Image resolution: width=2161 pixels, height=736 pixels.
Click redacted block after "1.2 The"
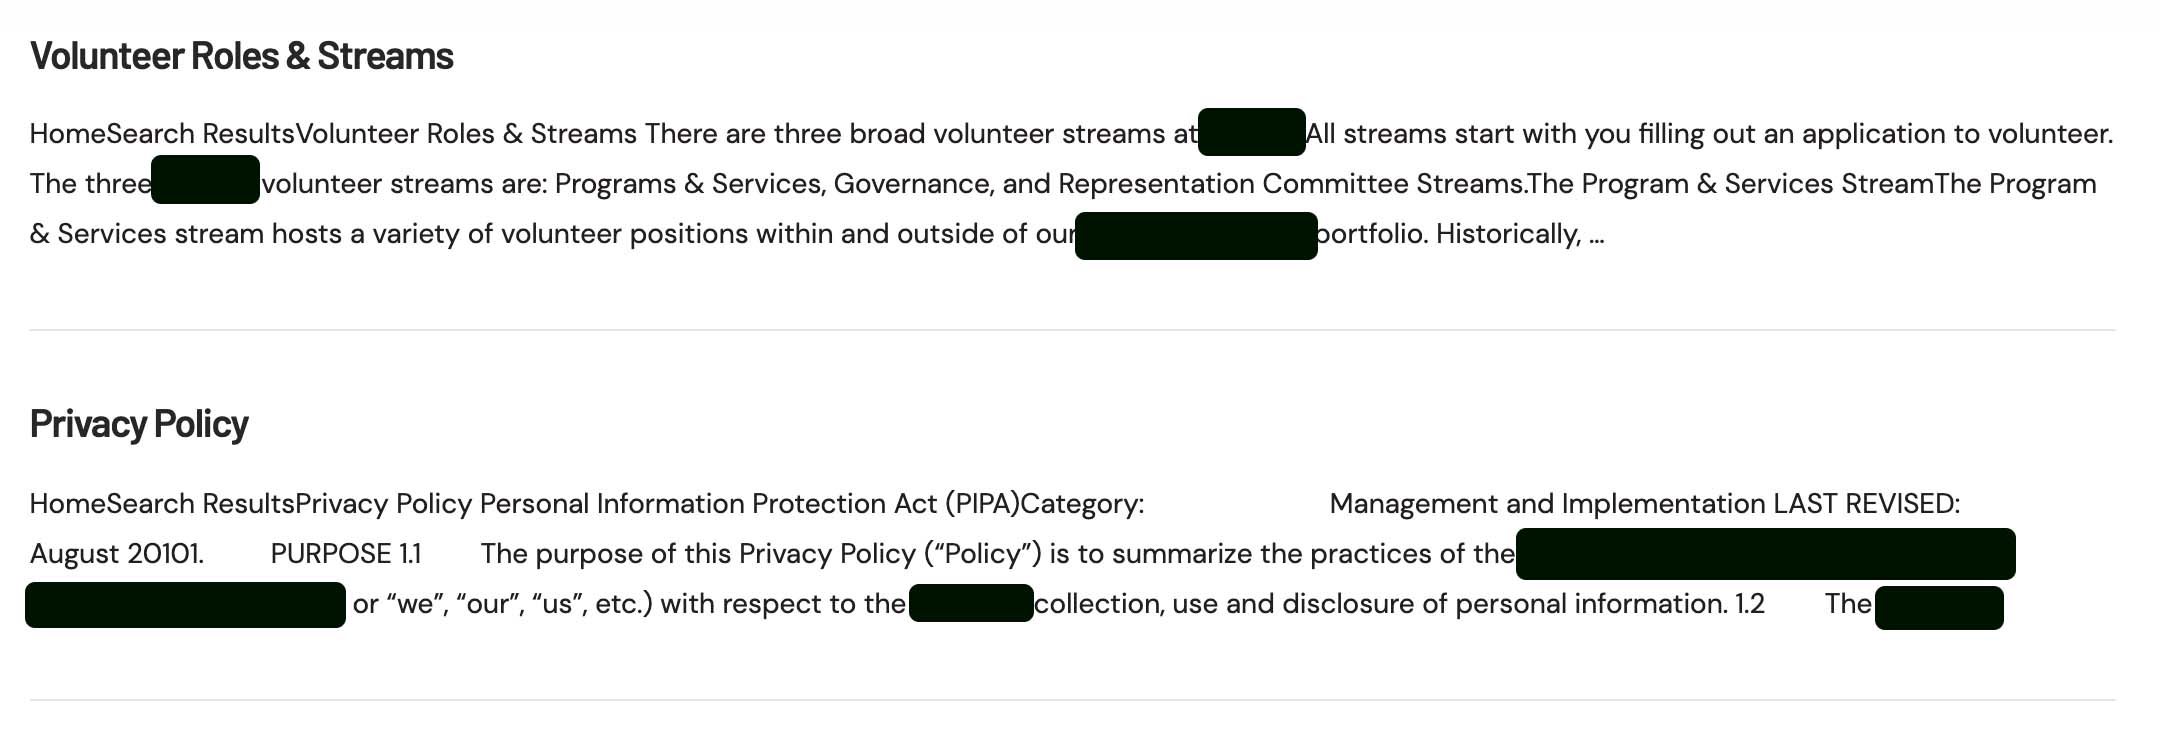1938,608
